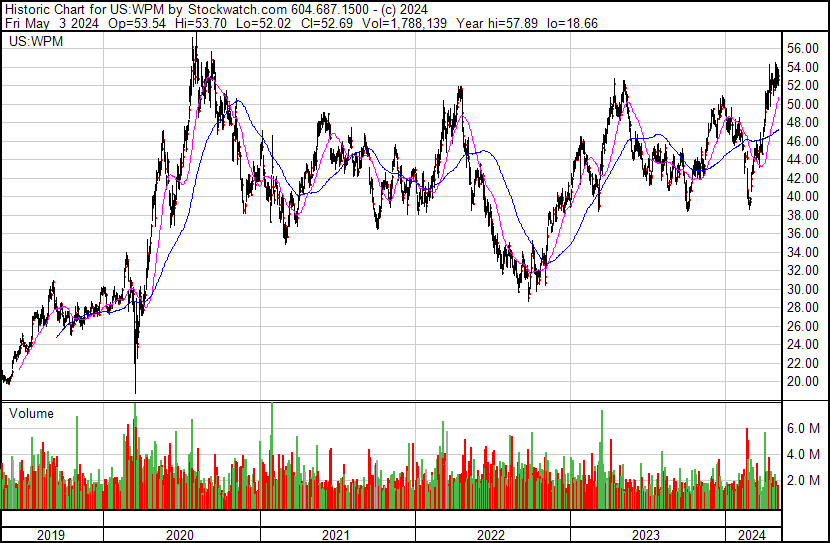The image size is (830, 543).
Task: Click the phone number 604.687.1500
Action: click(x=330, y=10)
